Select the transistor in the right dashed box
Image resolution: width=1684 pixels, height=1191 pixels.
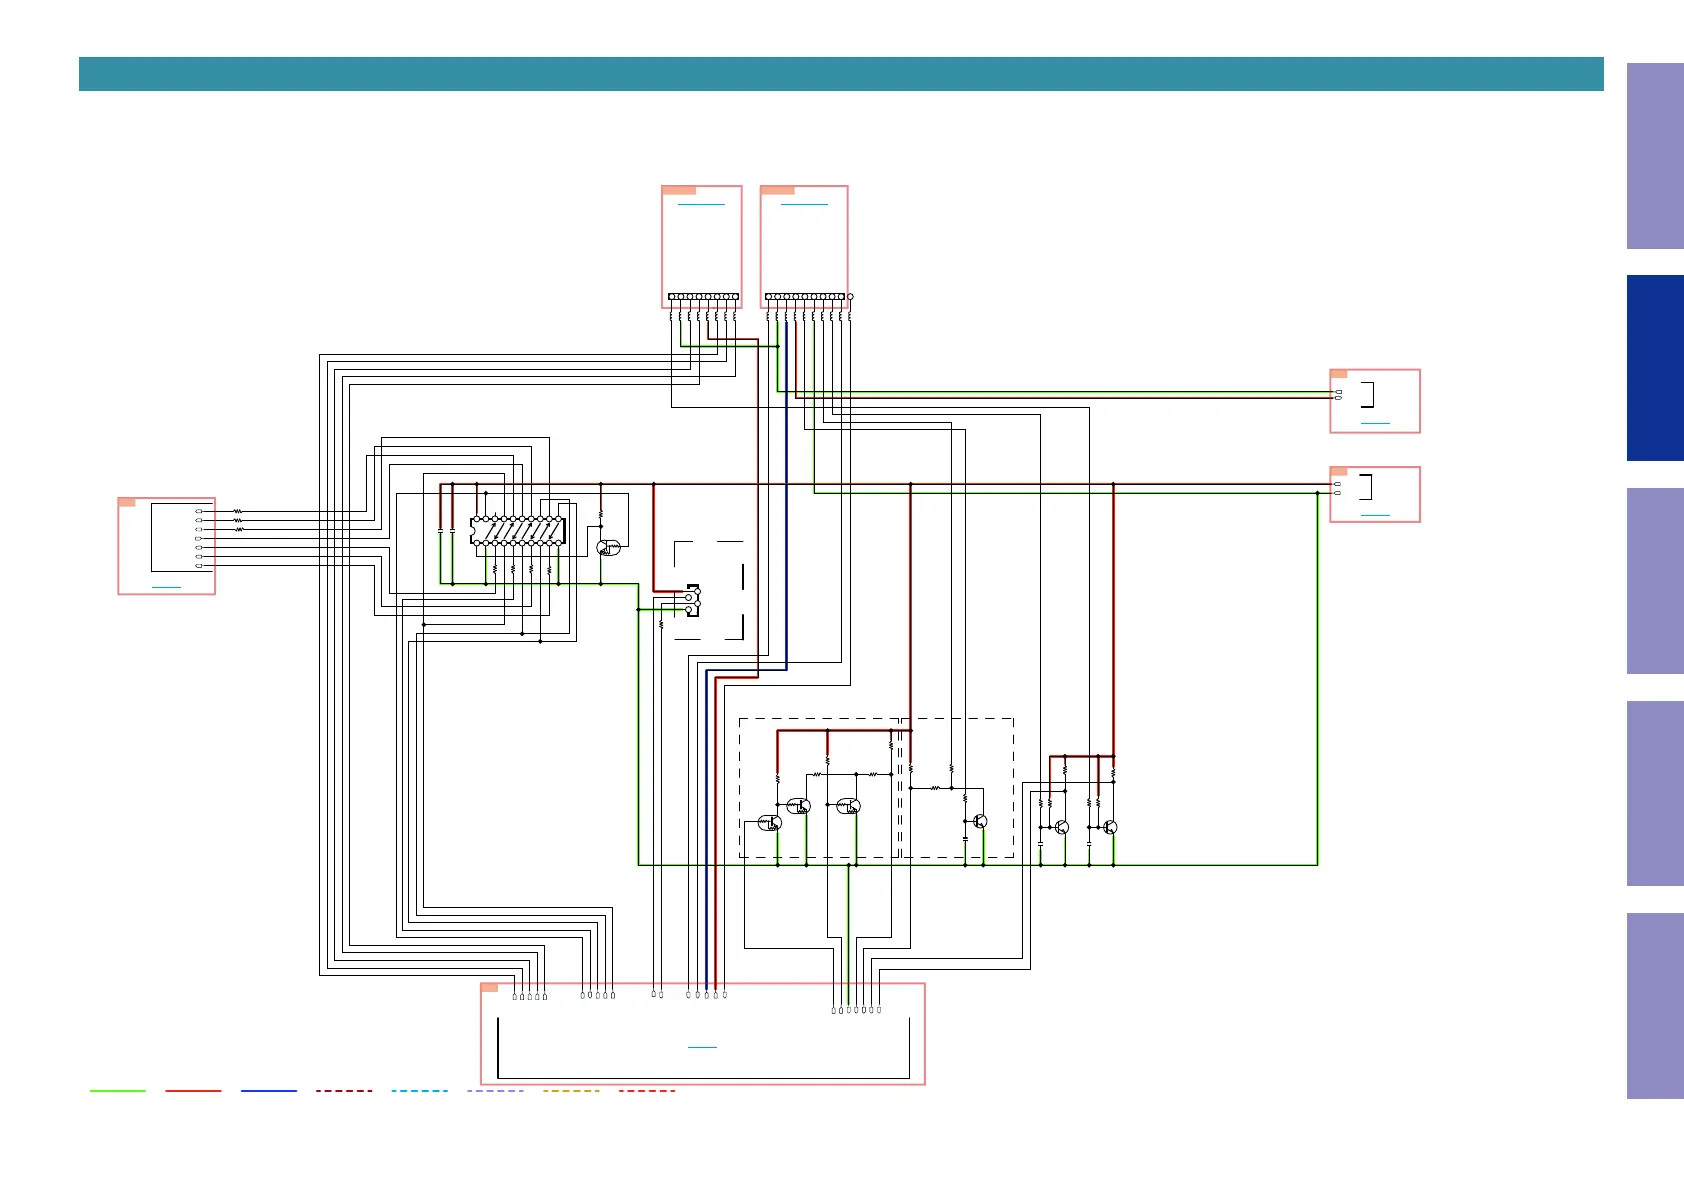[980, 821]
